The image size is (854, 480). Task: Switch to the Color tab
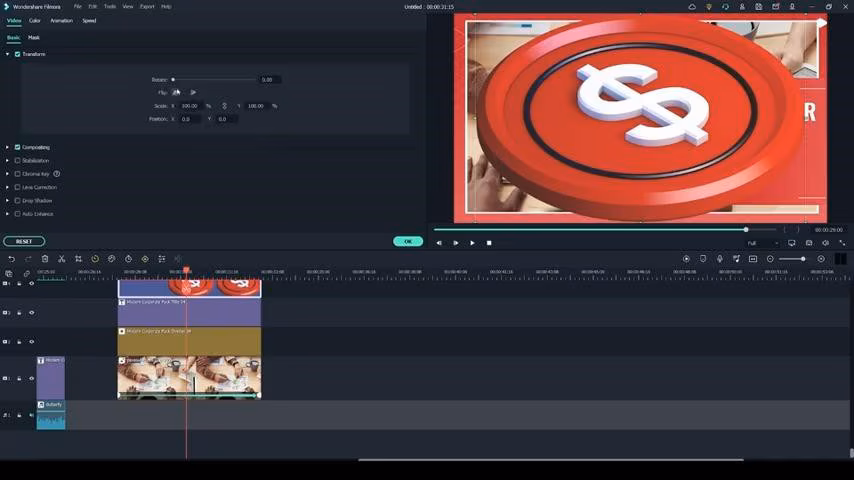point(35,21)
